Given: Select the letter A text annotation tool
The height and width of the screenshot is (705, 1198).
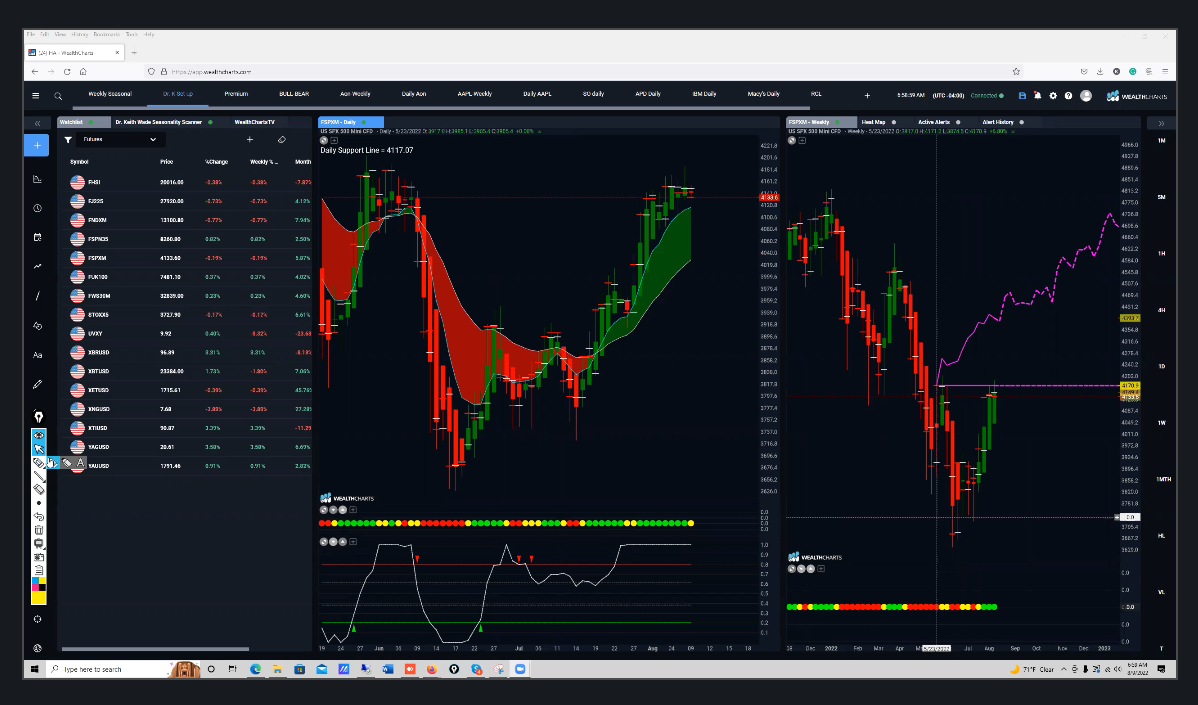Looking at the screenshot, I should tap(80, 463).
